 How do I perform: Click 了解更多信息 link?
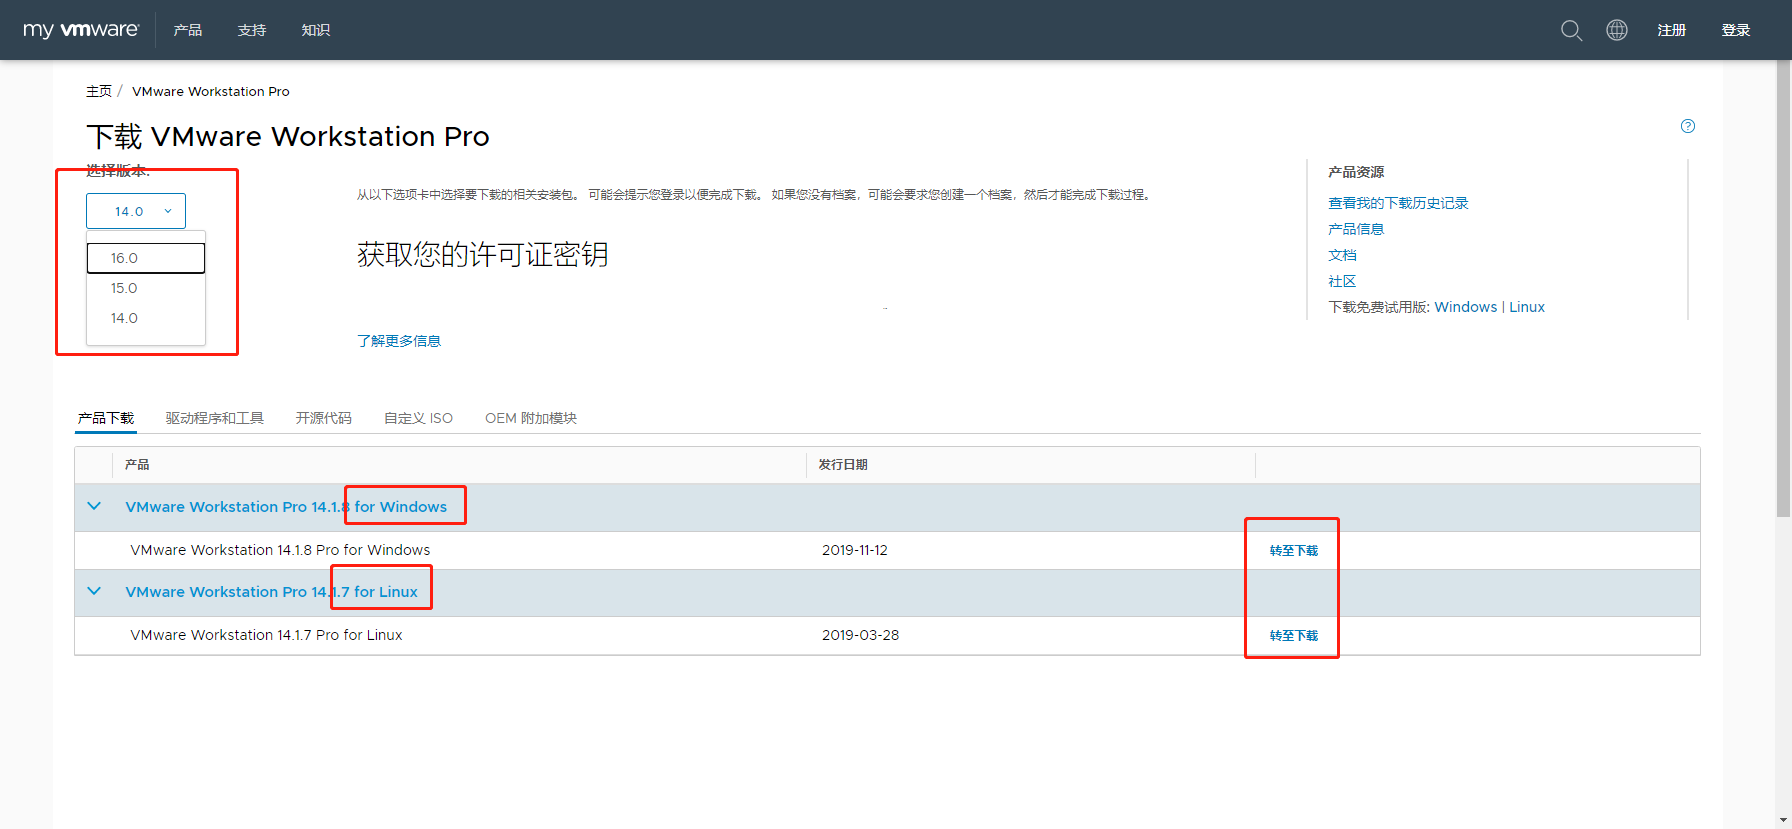coord(399,341)
